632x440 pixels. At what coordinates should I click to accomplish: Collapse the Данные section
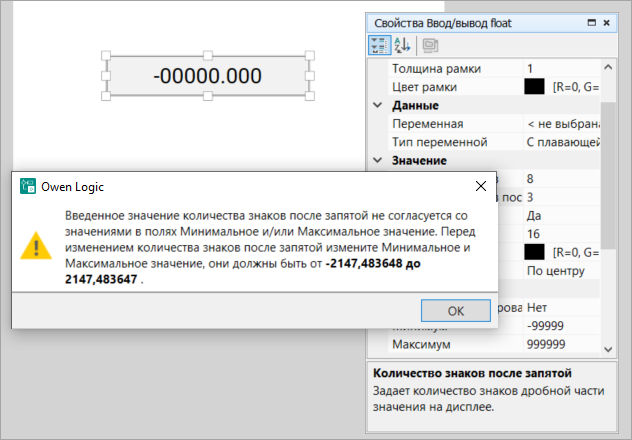377,105
